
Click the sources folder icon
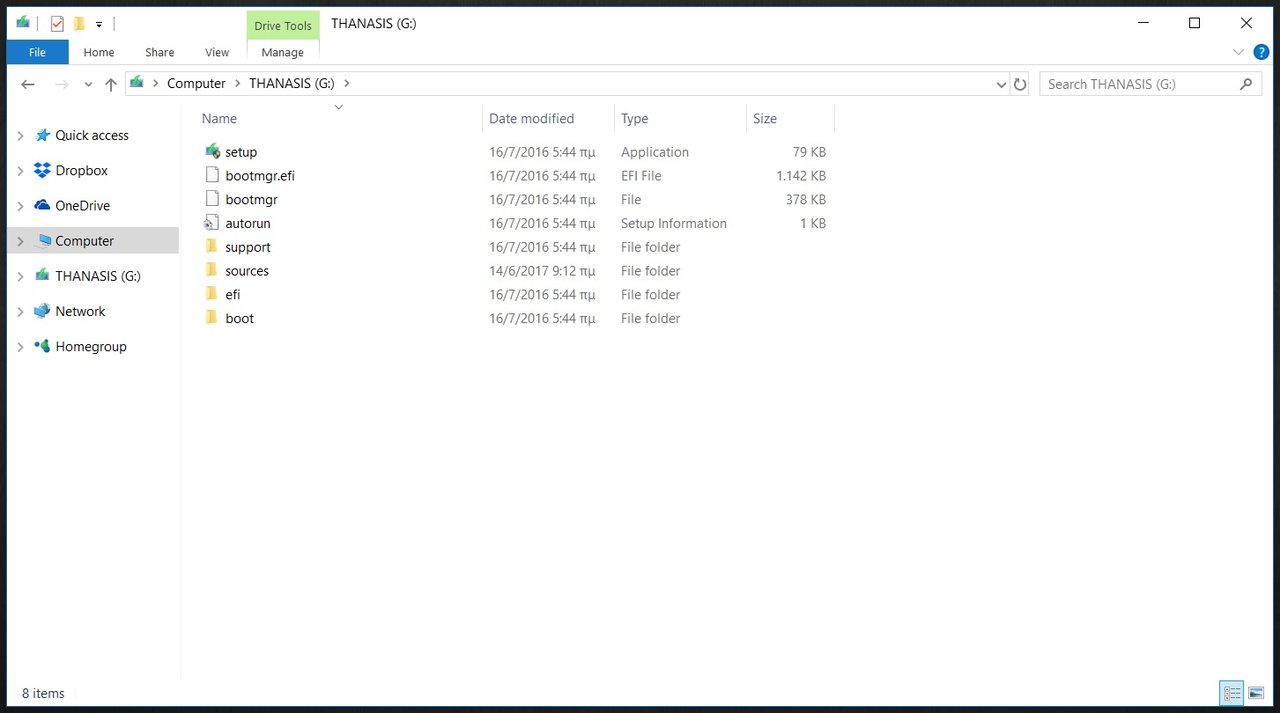pyautogui.click(x=211, y=271)
